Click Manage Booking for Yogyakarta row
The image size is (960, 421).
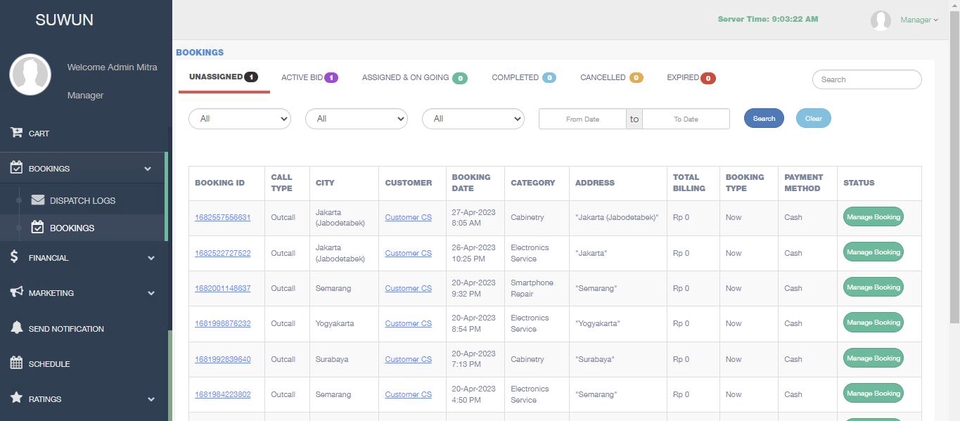[873, 322]
